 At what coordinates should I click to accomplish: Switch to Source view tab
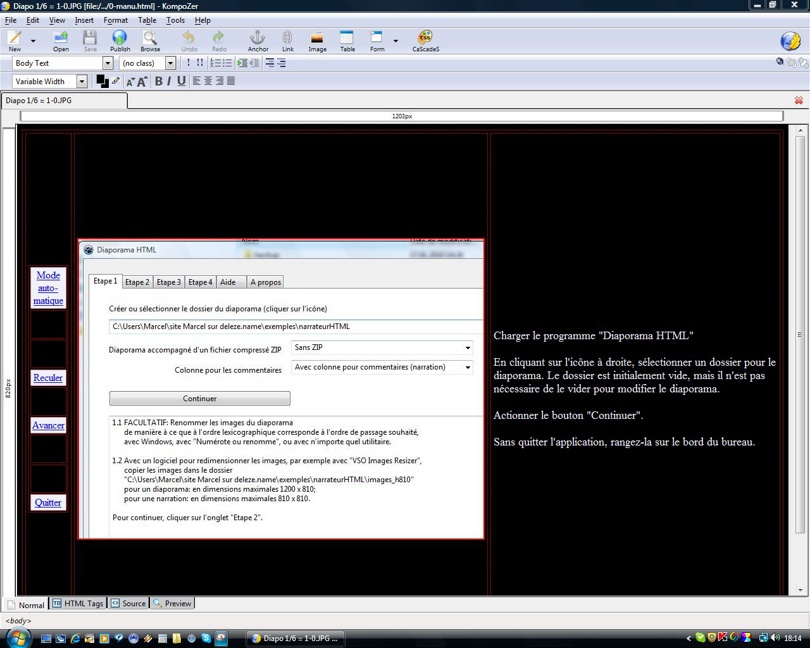129,603
